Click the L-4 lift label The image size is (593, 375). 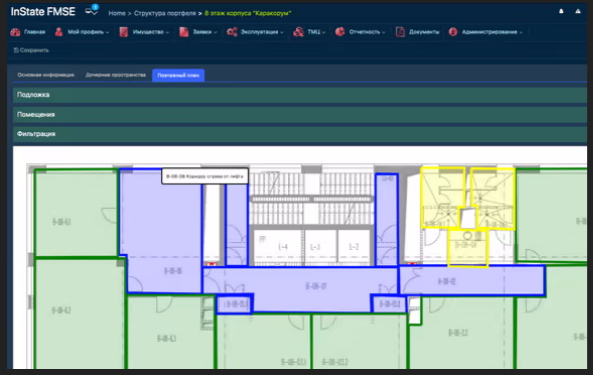283,247
